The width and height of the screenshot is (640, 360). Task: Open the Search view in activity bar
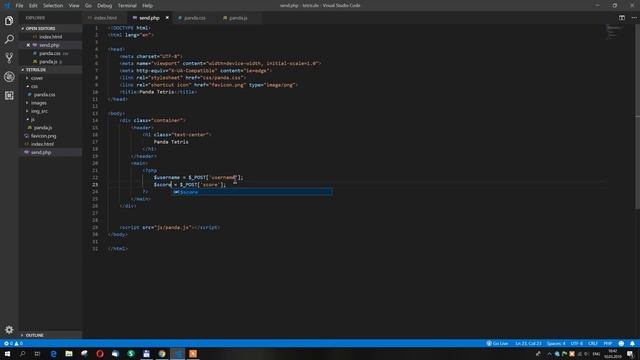click(9, 39)
